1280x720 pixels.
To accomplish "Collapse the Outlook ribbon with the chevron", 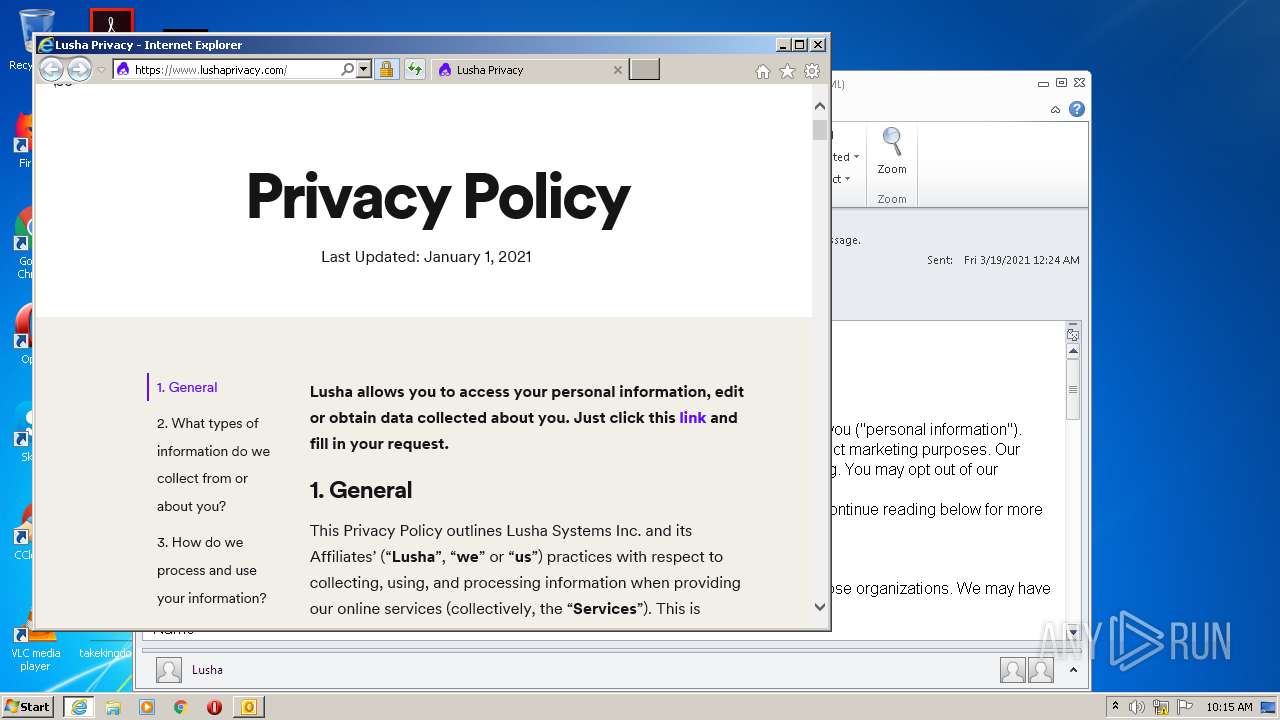I will tap(1055, 109).
